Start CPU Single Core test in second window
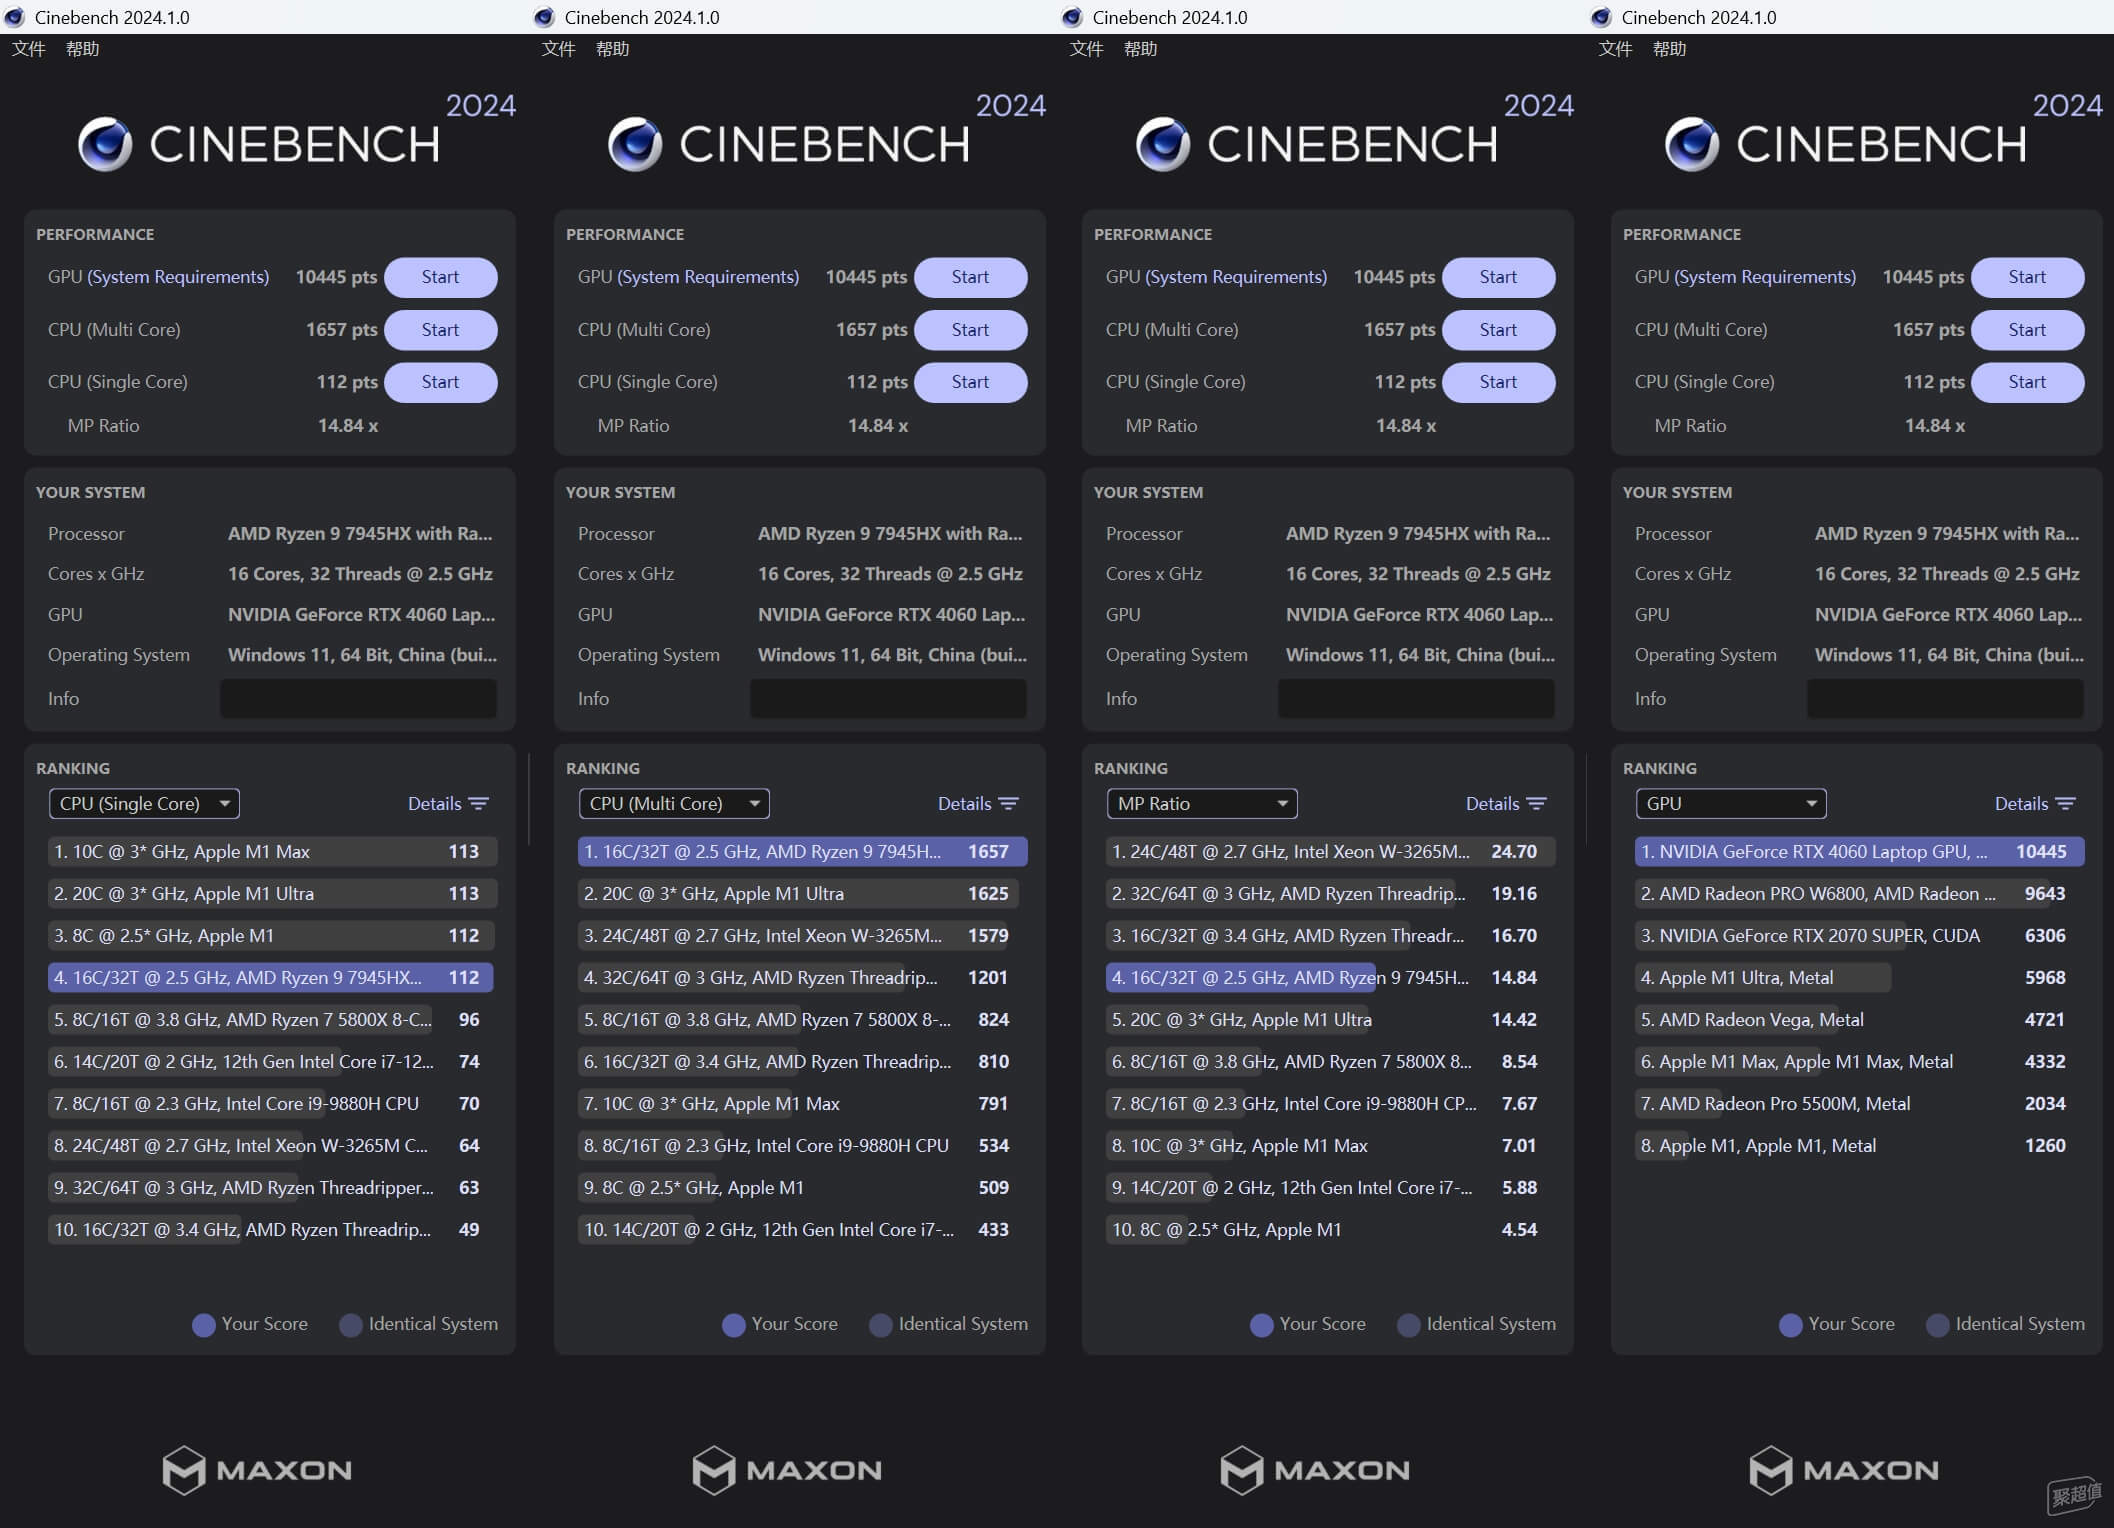The width and height of the screenshot is (2114, 1528). click(971, 382)
